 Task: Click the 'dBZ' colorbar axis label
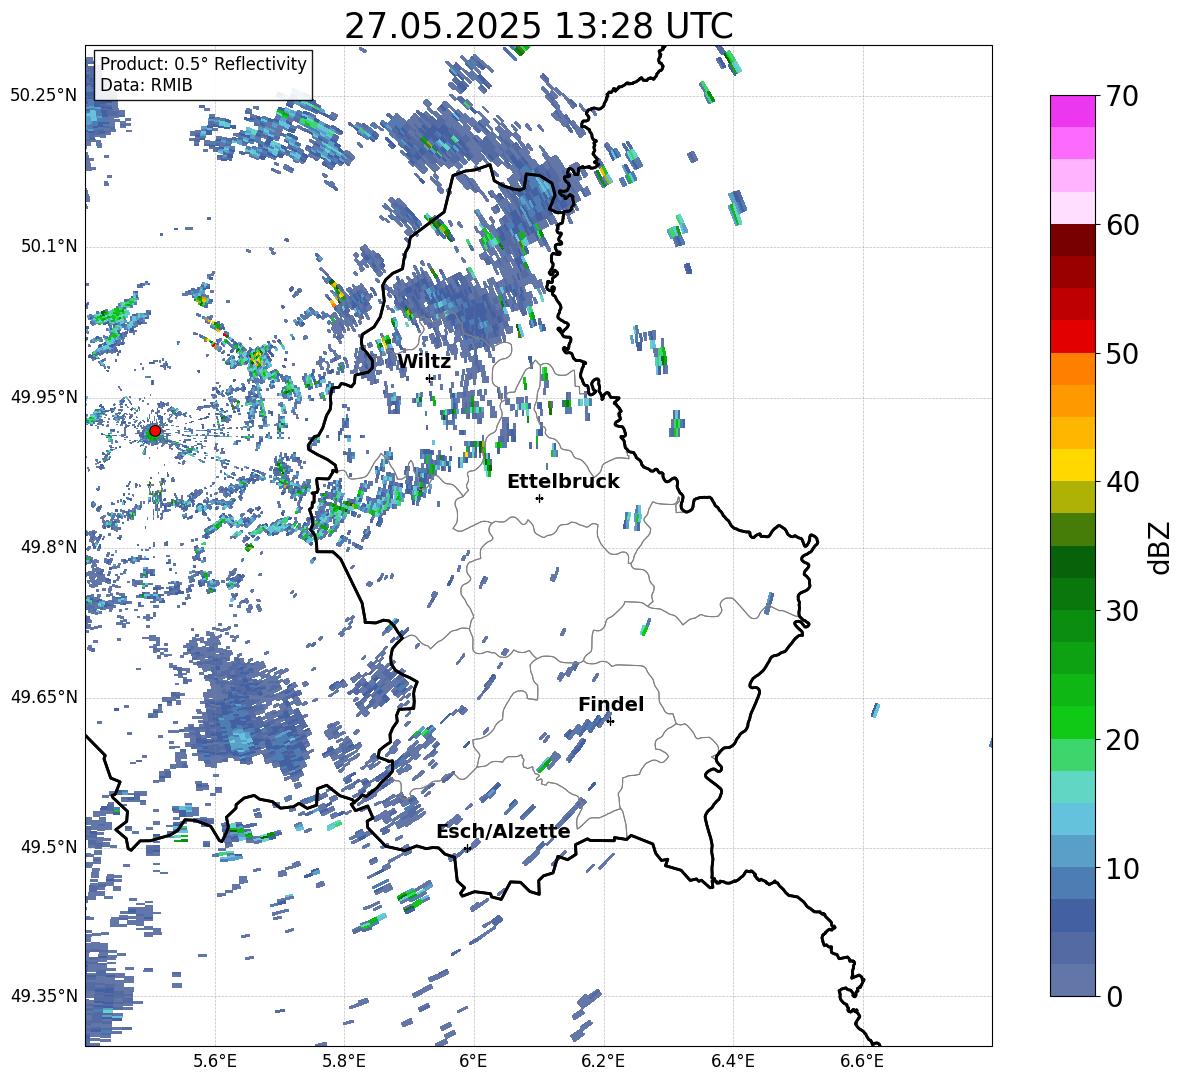(1161, 547)
